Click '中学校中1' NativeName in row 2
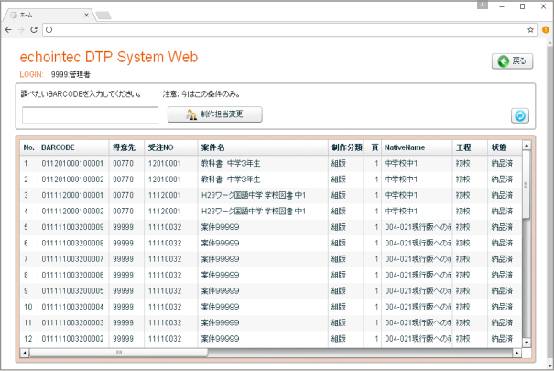Screen dimensions: 554x371 point(401,179)
